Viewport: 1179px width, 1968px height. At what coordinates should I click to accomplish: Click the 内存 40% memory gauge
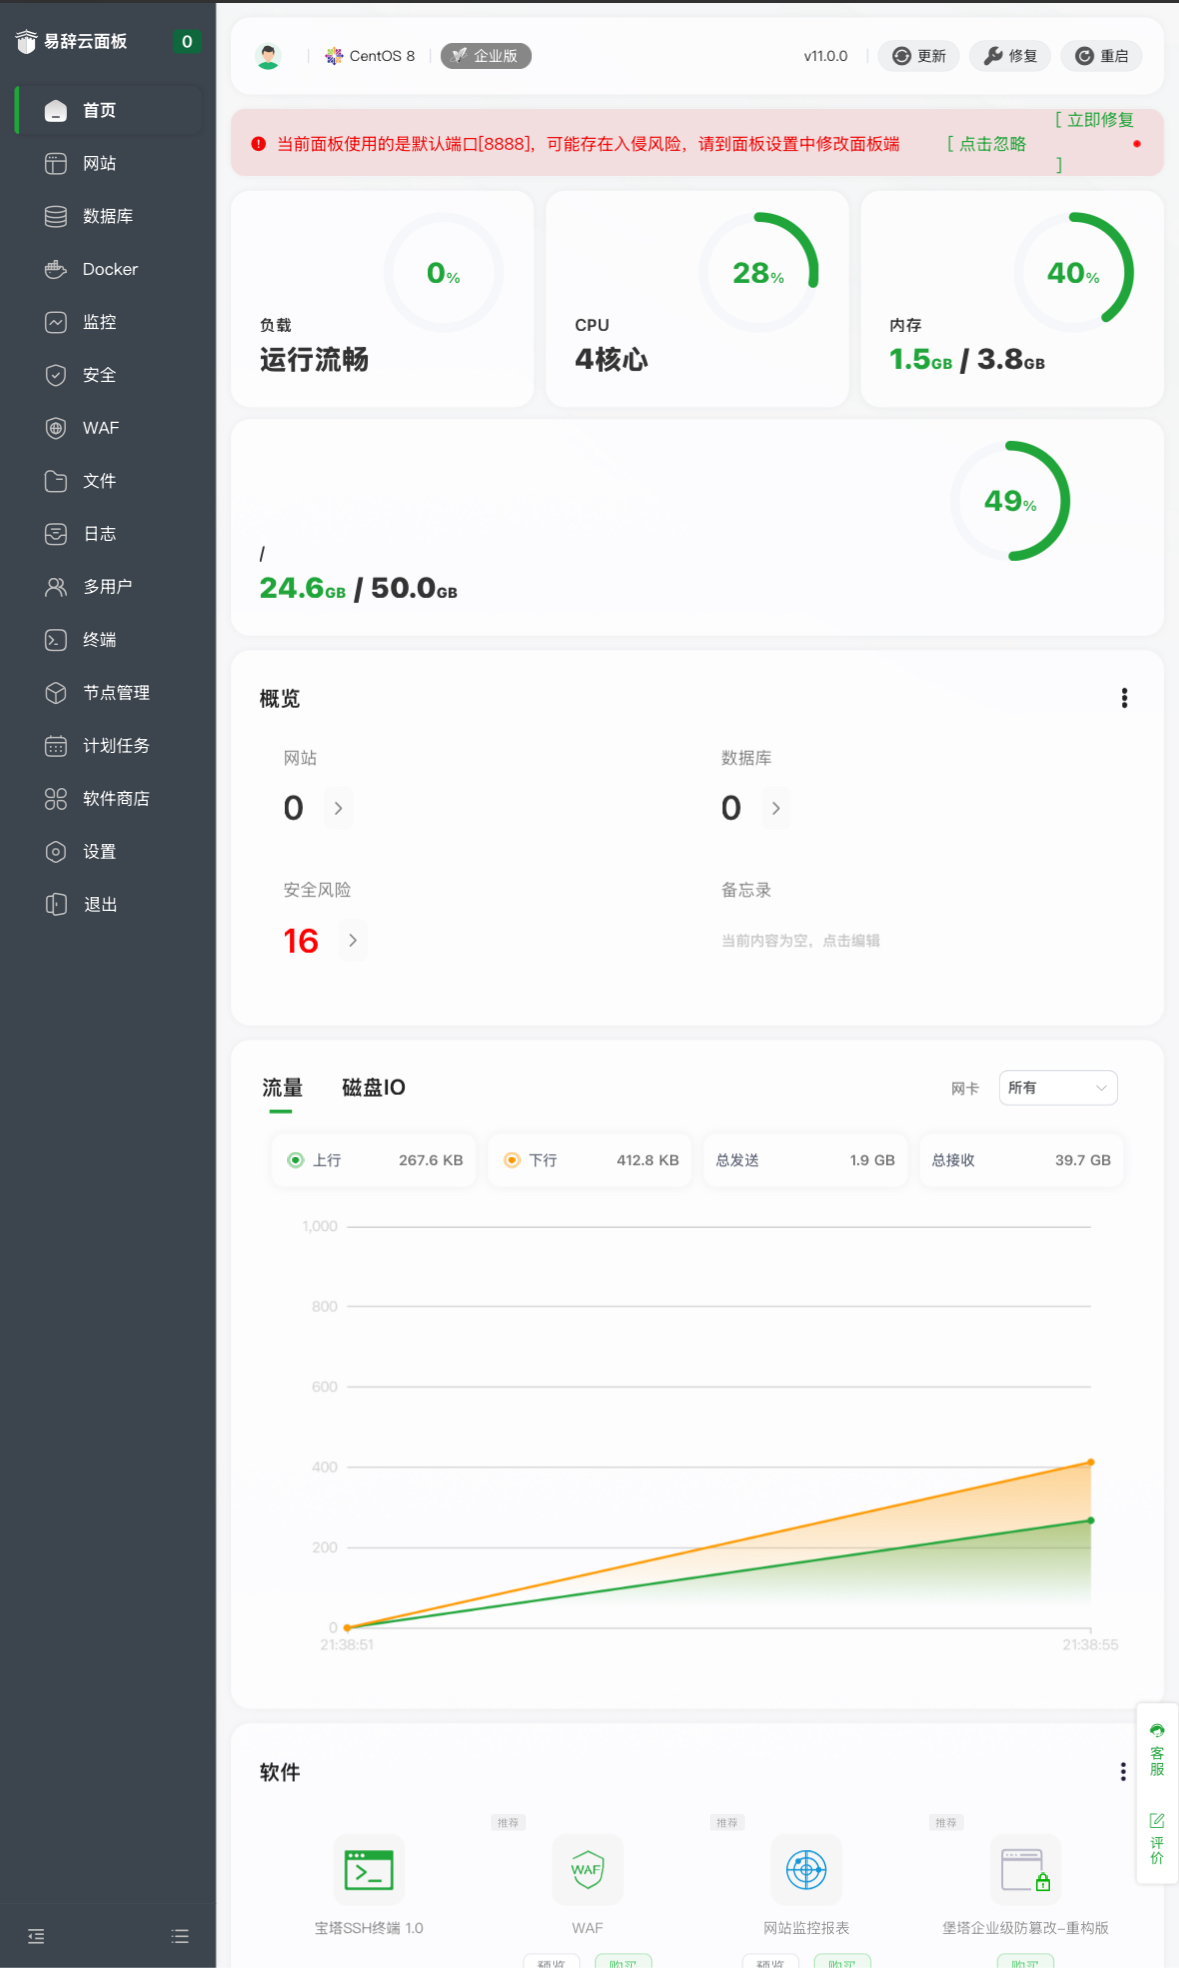click(x=1073, y=273)
